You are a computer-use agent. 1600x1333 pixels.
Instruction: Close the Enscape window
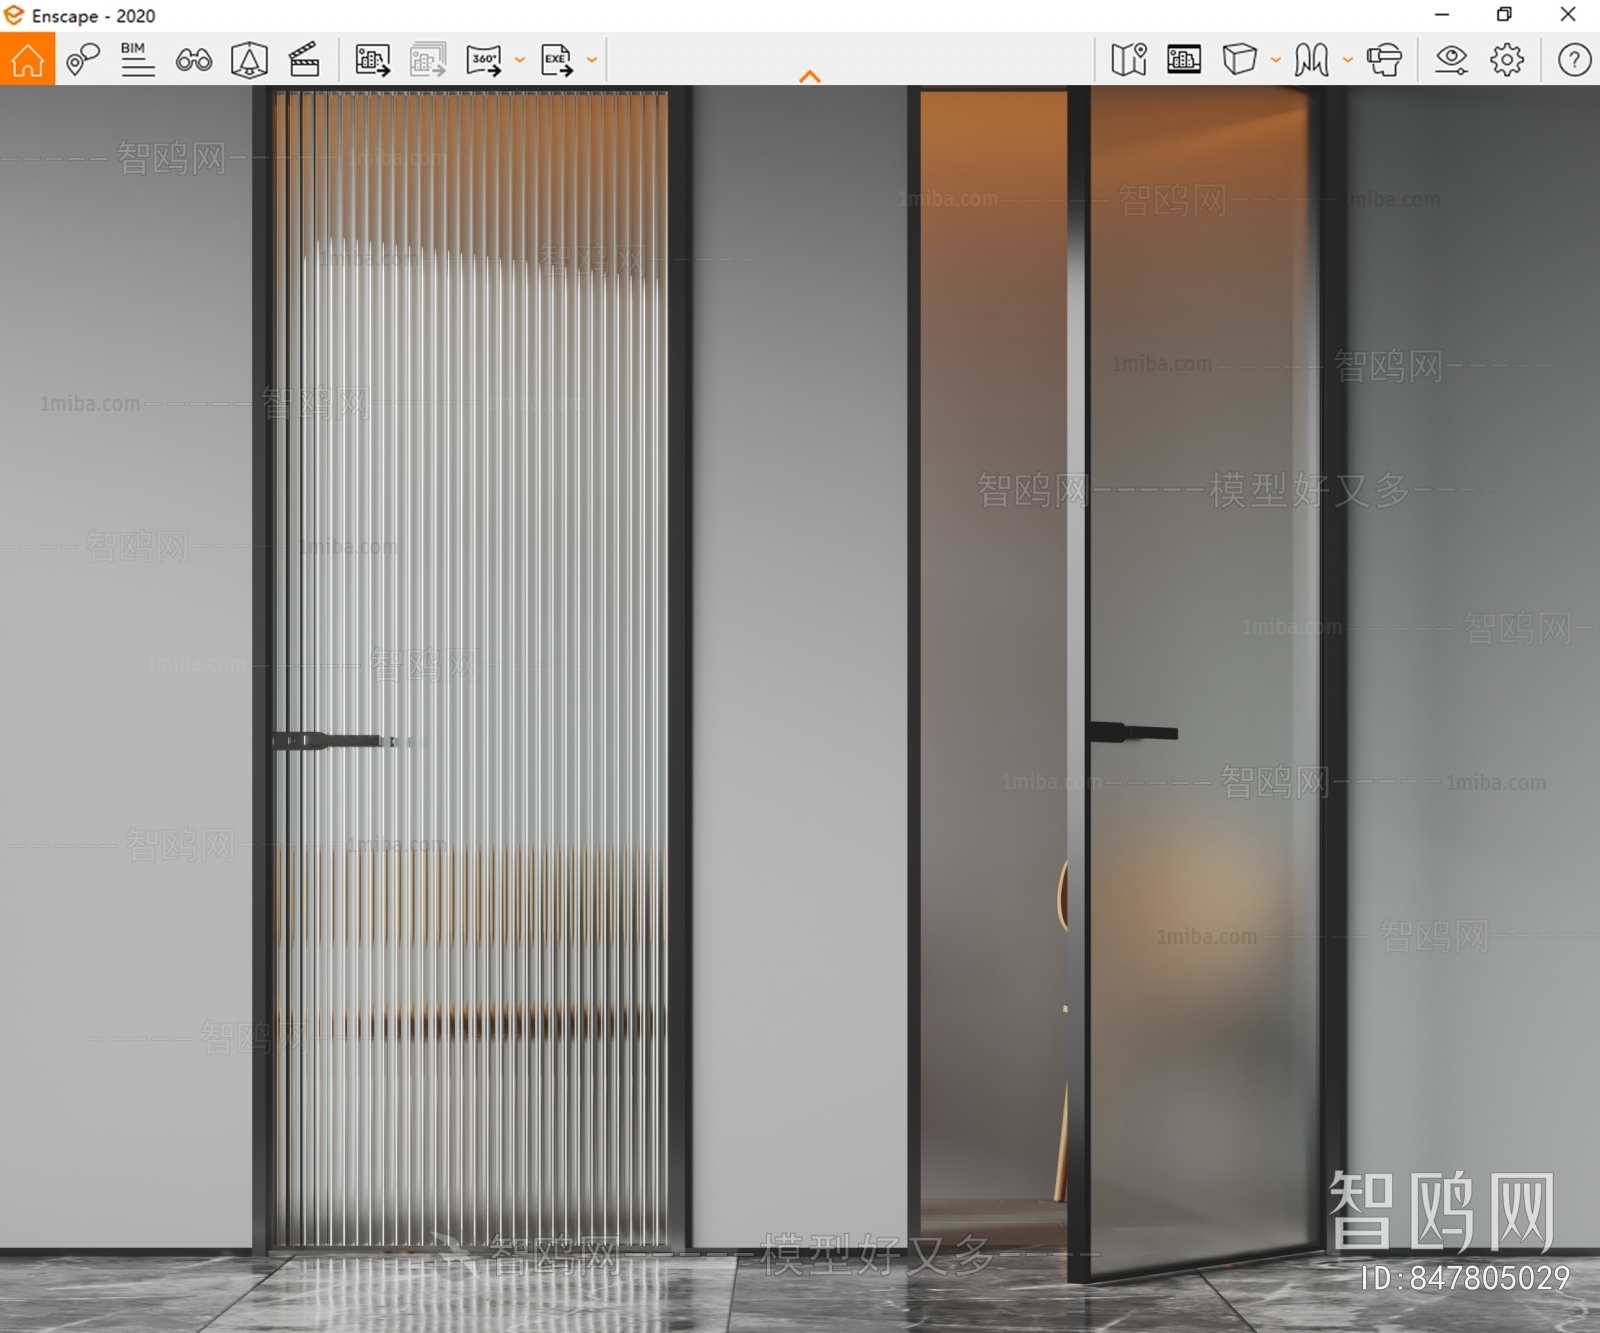[1568, 15]
